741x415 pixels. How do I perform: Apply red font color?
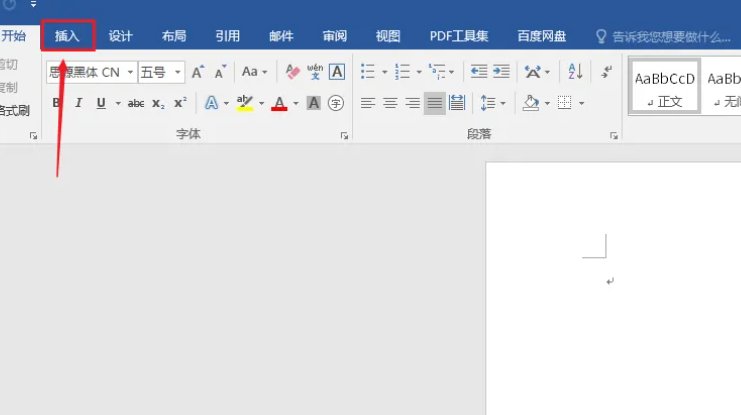click(x=279, y=103)
